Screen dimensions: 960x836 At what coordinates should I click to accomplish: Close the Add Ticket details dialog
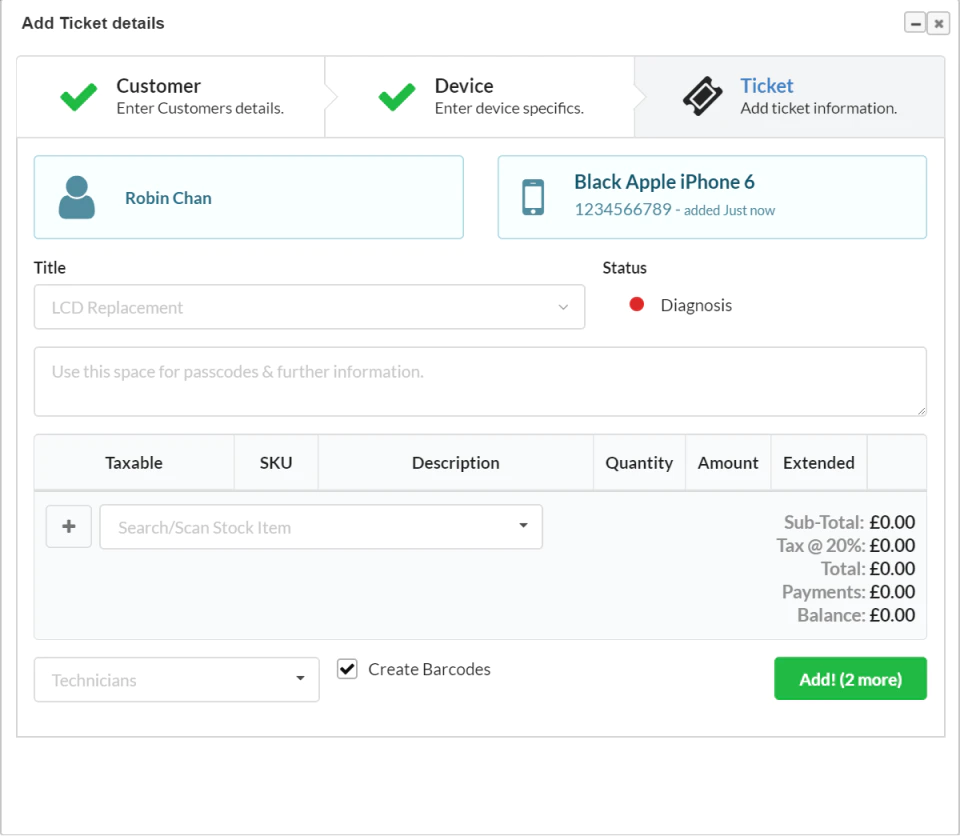point(938,23)
